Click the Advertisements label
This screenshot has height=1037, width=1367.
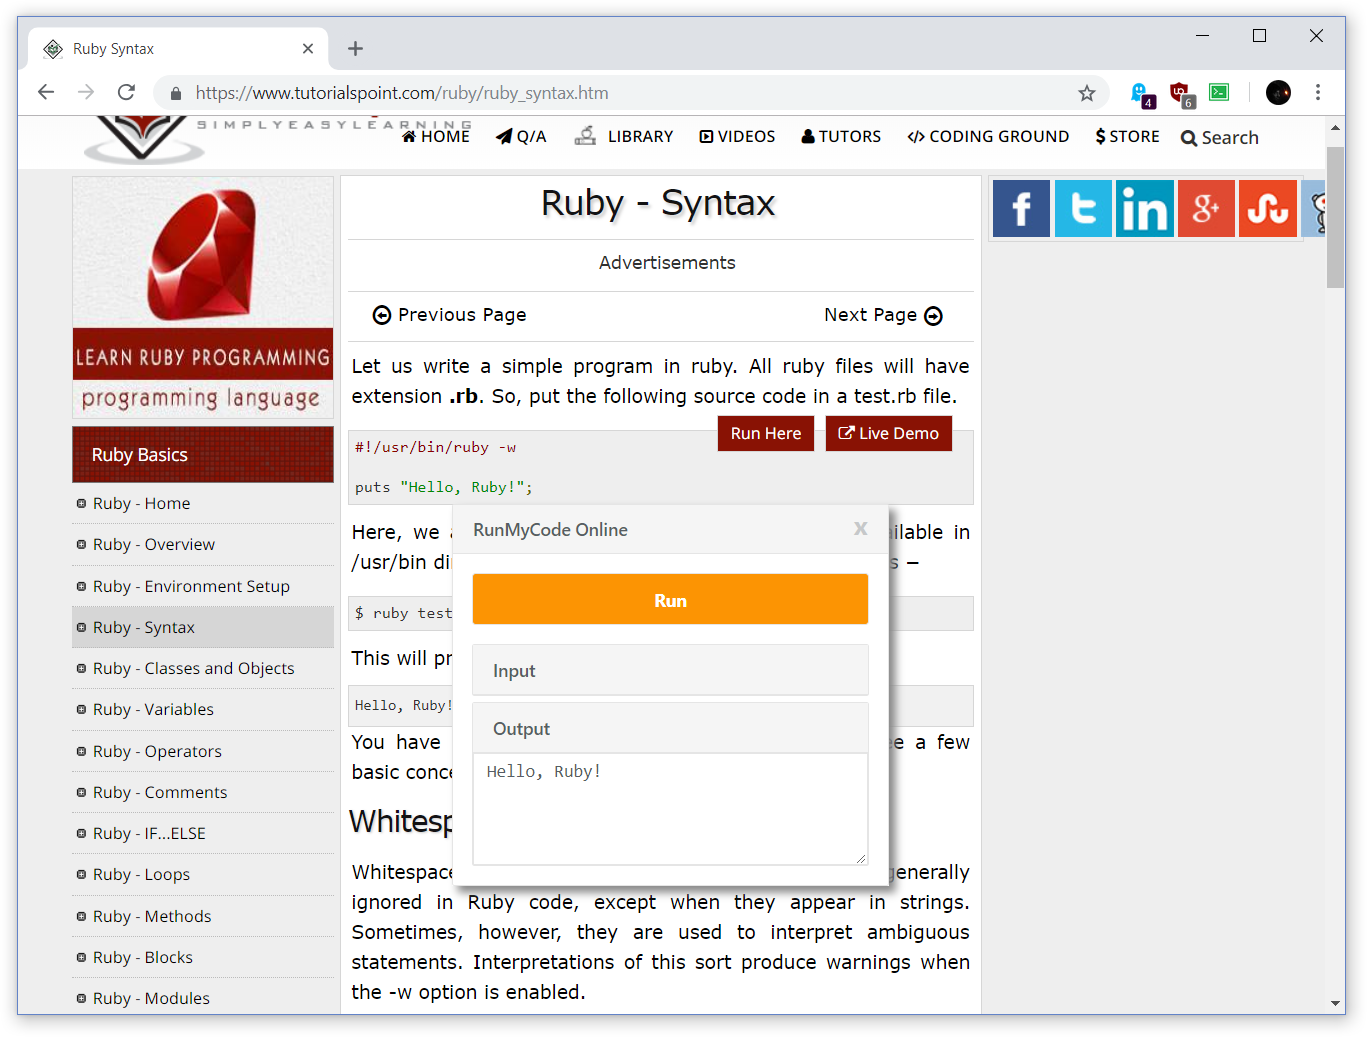[667, 262]
